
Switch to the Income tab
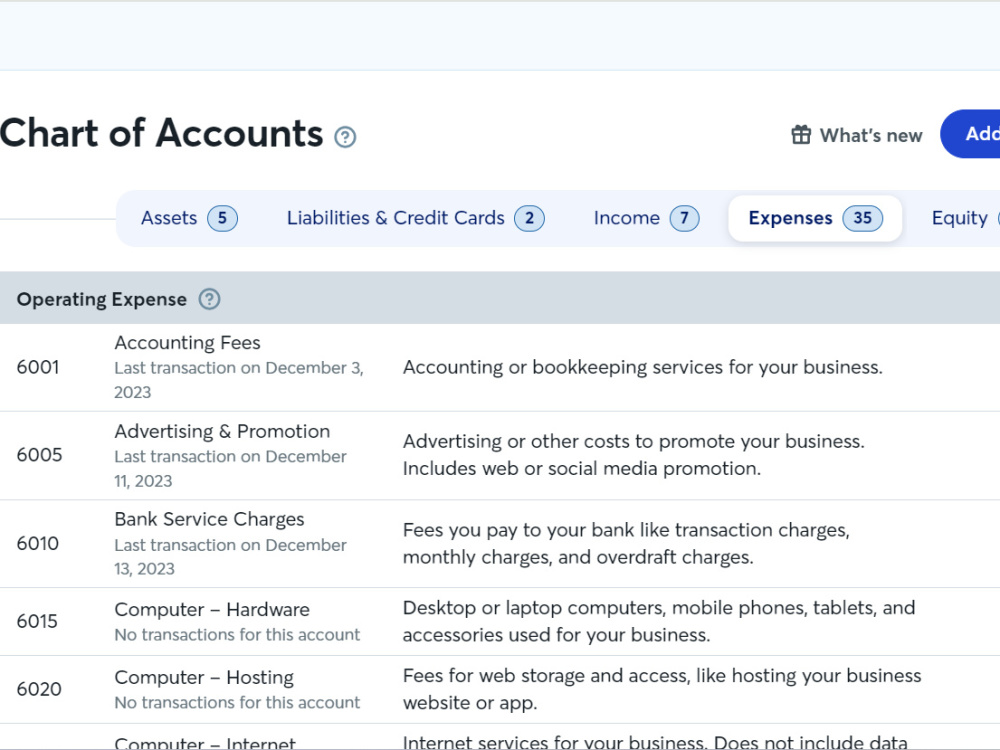coord(646,218)
